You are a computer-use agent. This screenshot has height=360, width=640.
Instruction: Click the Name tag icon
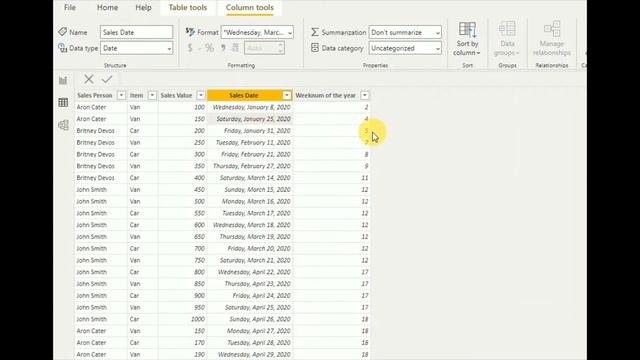coord(62,32)
